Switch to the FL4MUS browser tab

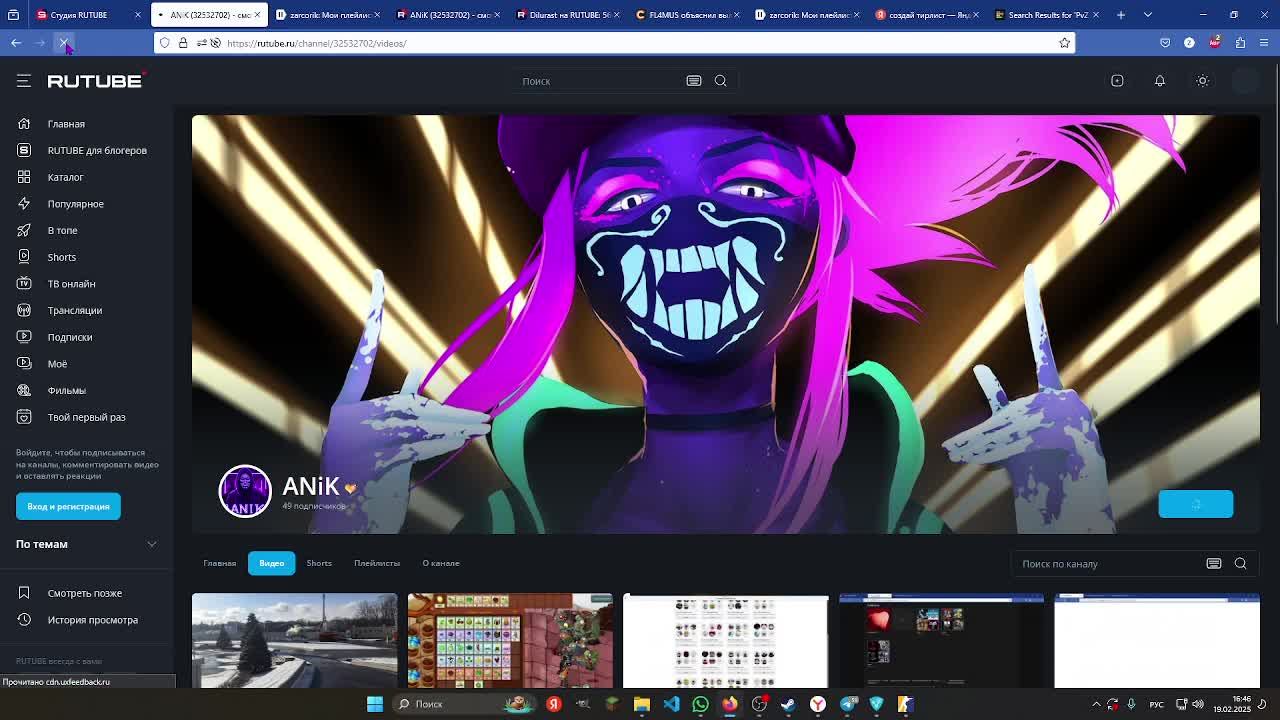(688, 15)
